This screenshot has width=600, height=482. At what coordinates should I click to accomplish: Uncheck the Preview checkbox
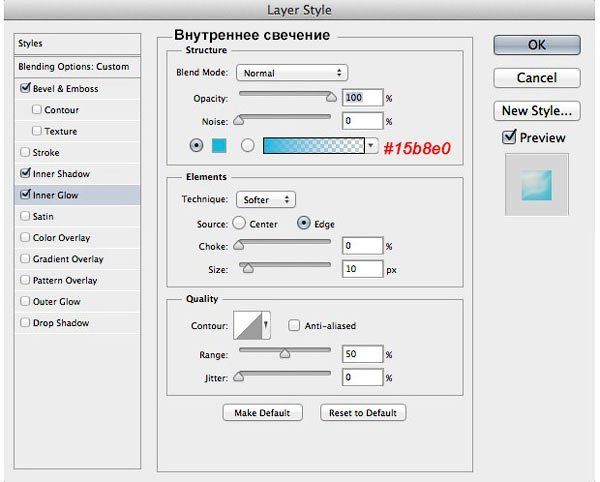[509, 138]
